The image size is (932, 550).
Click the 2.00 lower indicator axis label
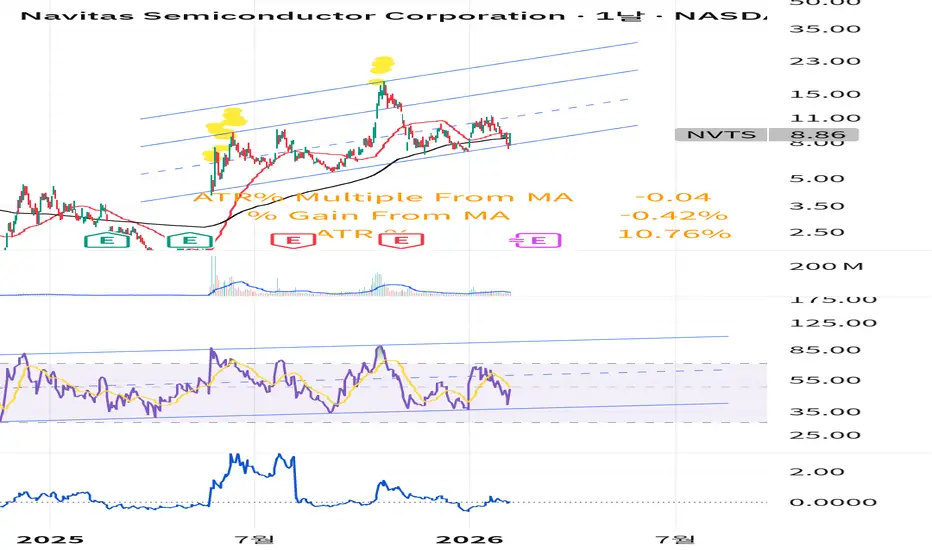coord(817,472)
